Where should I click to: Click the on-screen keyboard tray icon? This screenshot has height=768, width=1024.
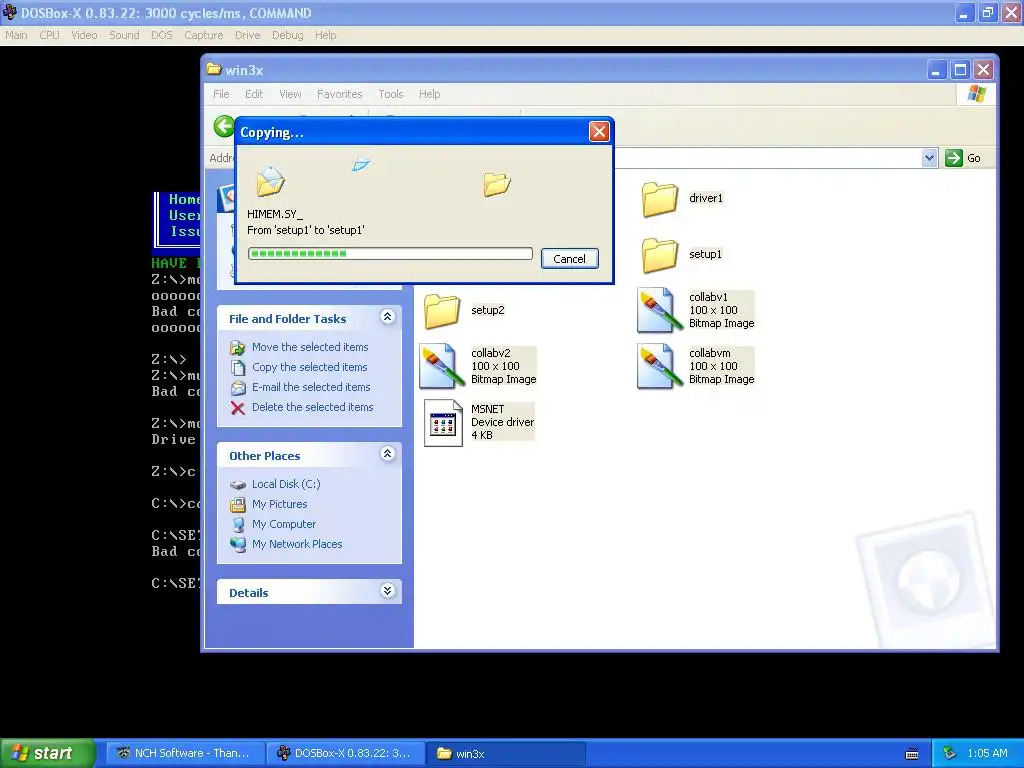(912, 754)
